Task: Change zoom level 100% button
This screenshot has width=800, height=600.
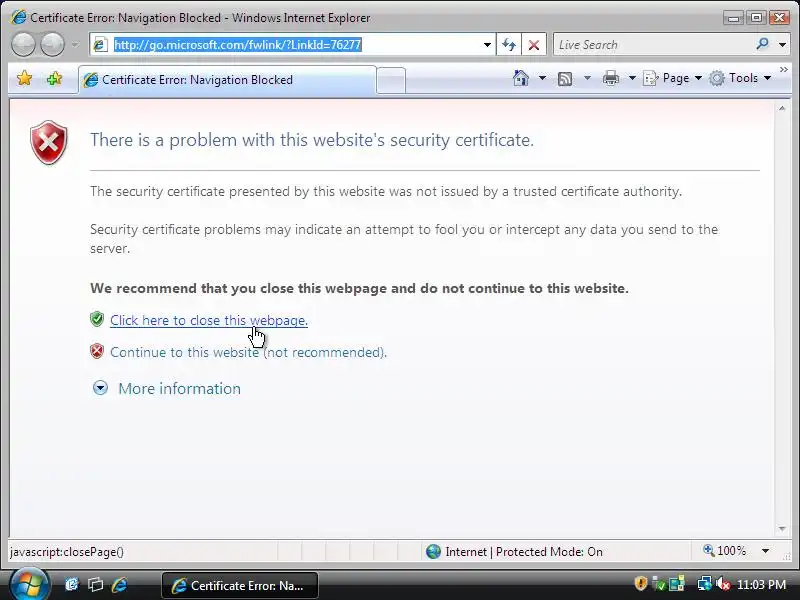Action: click(x=725, y=551)
